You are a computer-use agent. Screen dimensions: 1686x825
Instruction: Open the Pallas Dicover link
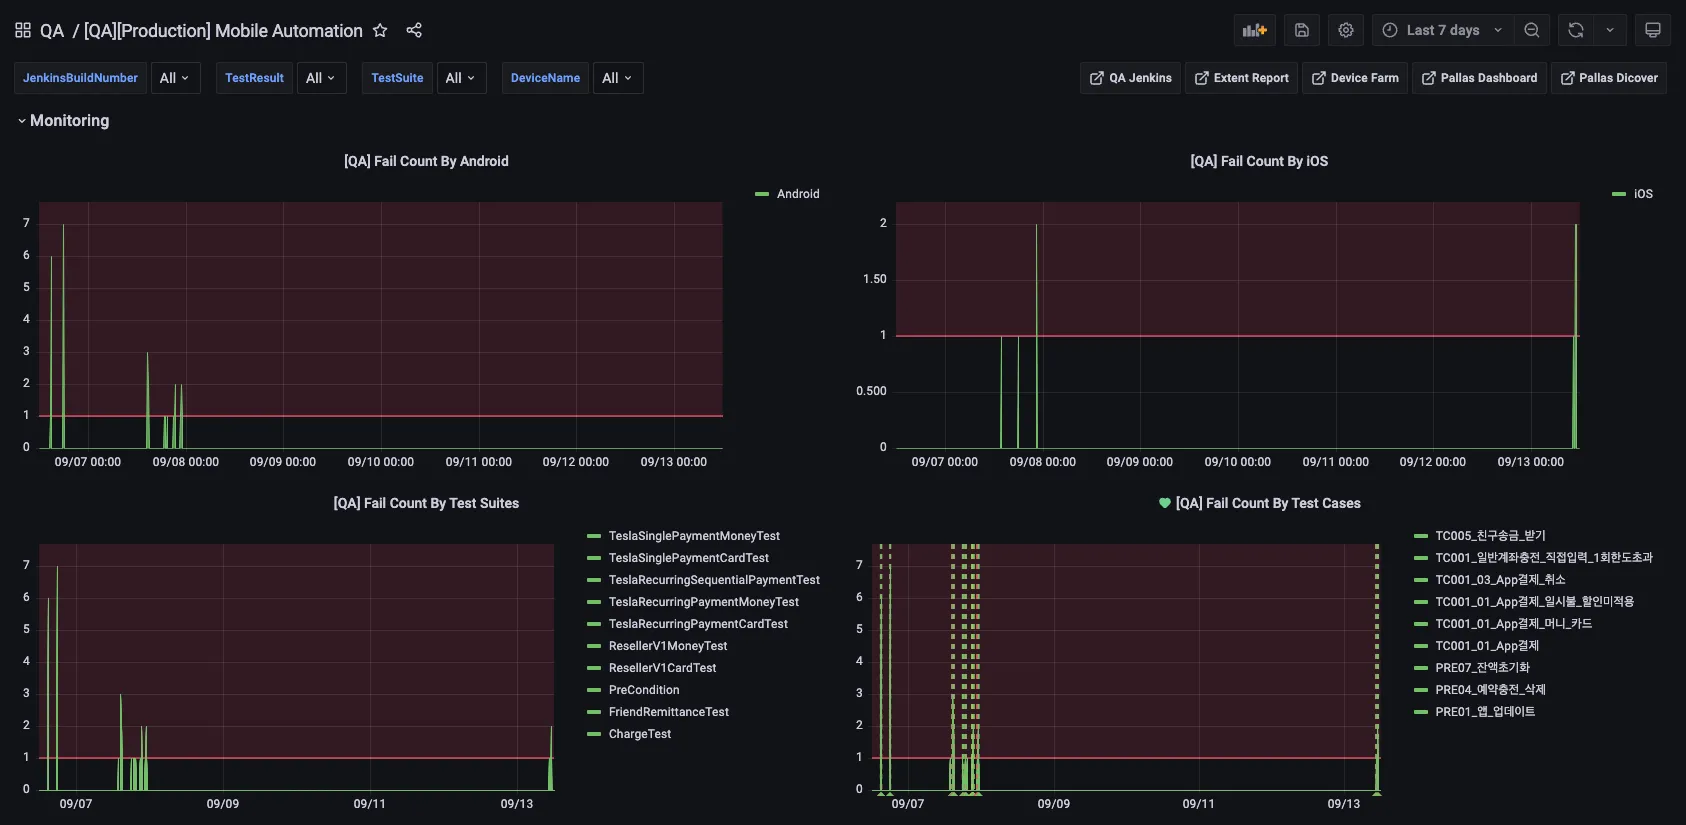point(1609,78)
